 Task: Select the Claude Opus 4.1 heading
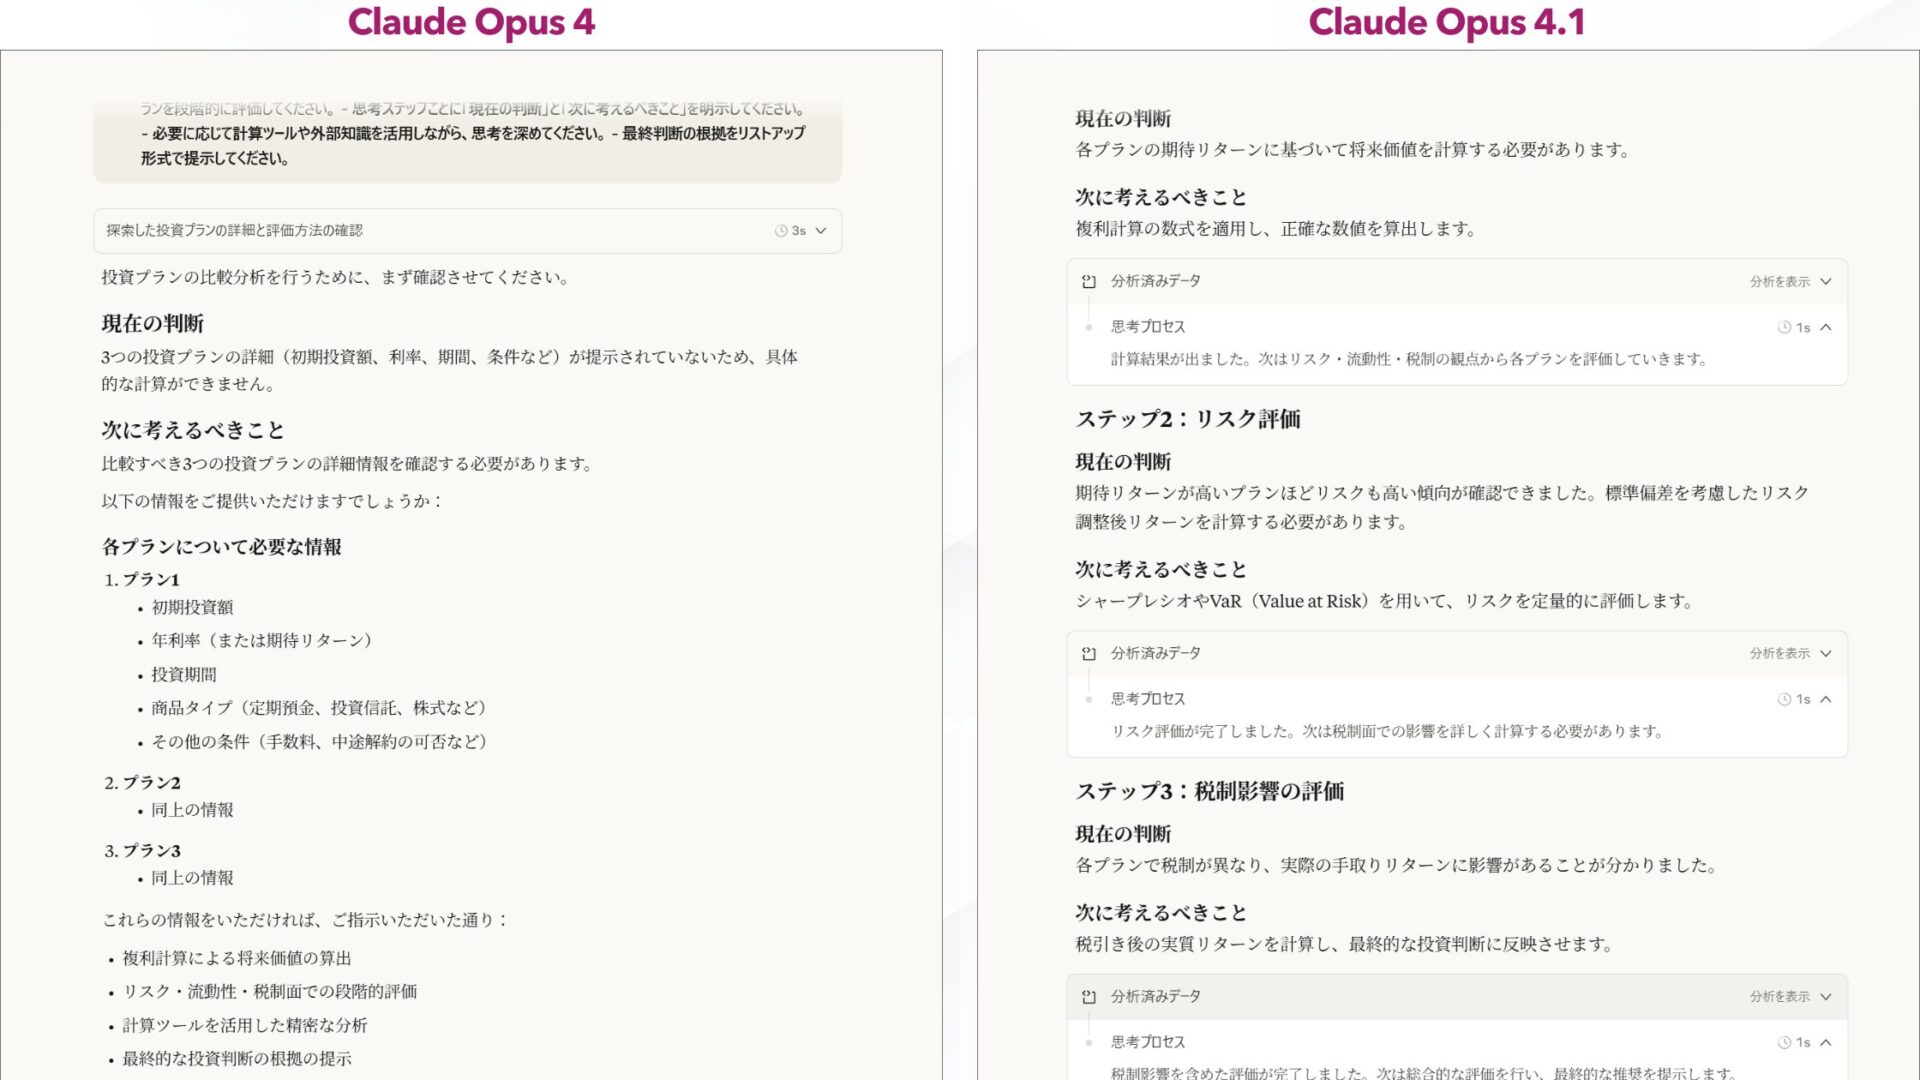point(1446,21)
